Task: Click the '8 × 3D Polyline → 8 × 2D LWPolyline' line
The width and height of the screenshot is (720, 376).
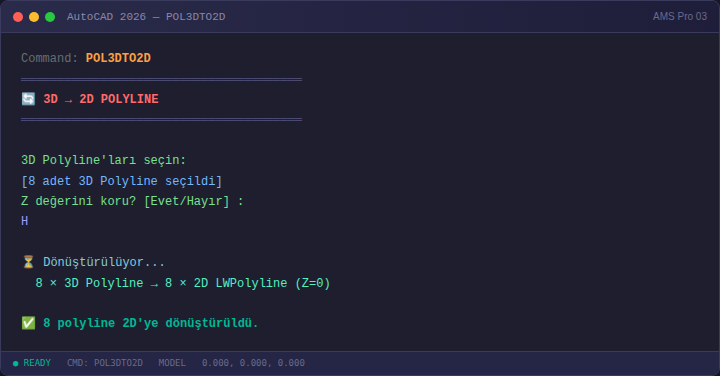Action: 183,283
